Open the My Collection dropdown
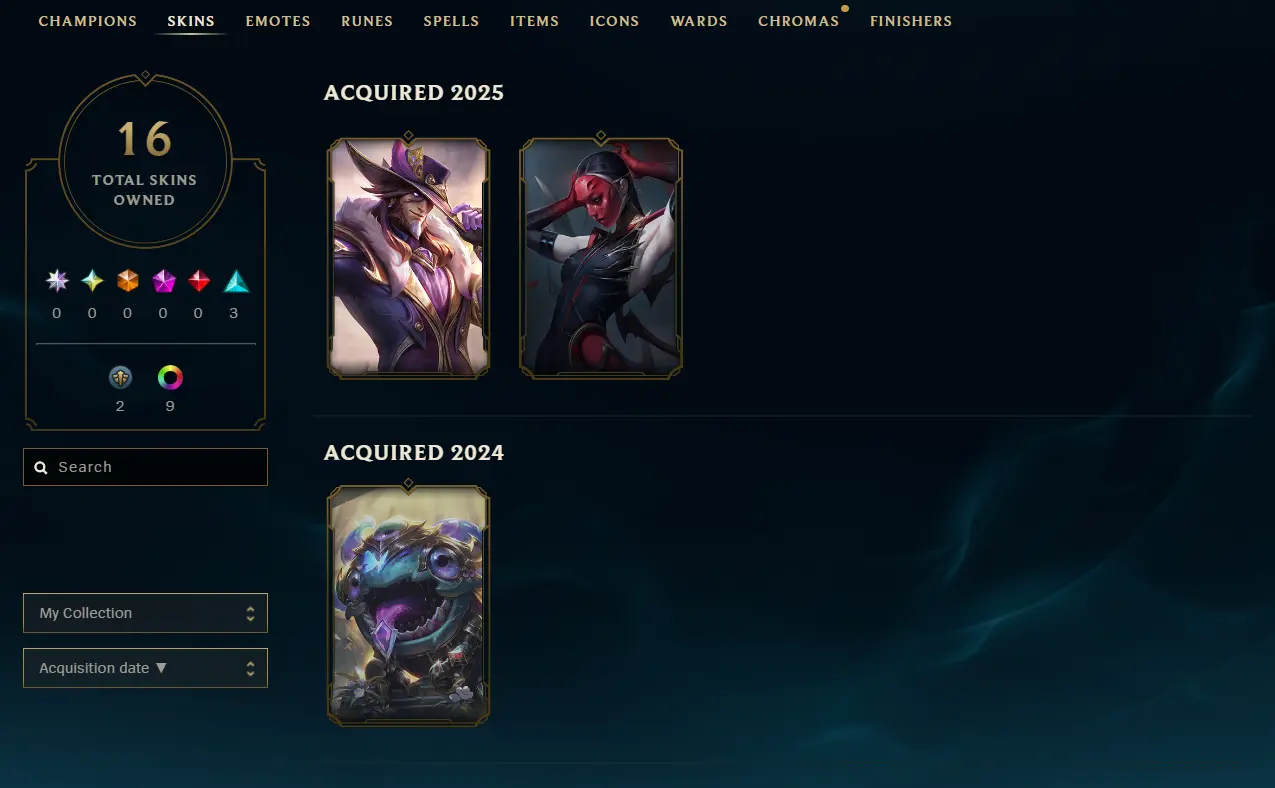Viewport: 1275px width, 788px height. [x=145, y=613]
